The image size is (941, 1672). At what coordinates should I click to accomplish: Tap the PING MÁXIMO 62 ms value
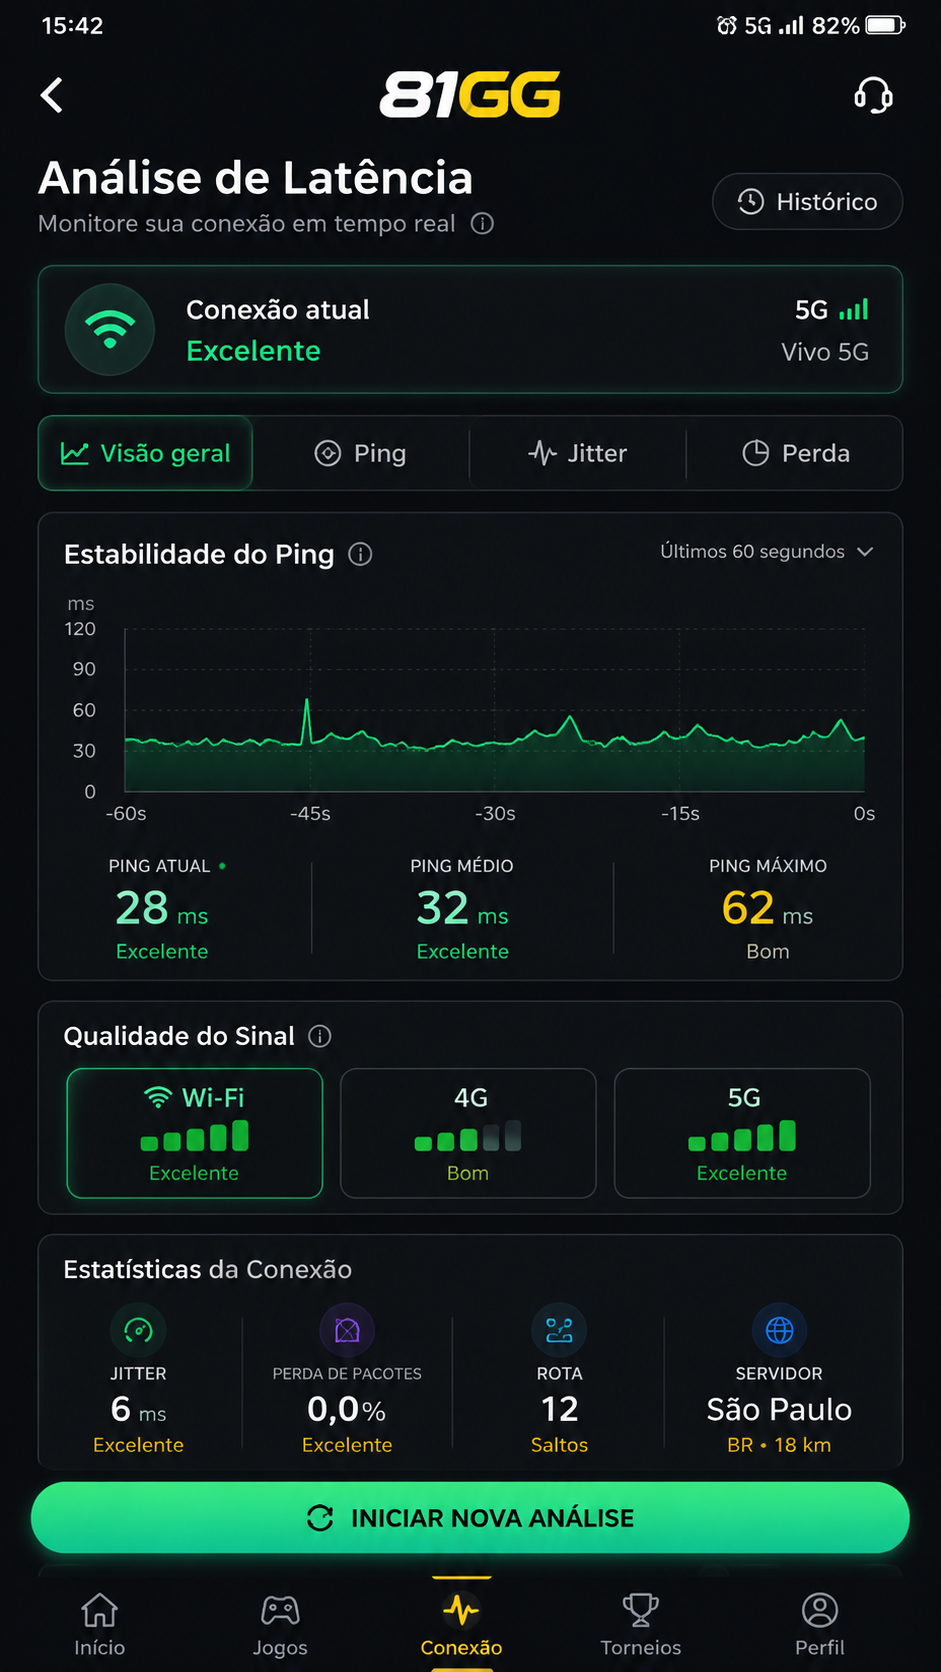(x=767, y=908)
